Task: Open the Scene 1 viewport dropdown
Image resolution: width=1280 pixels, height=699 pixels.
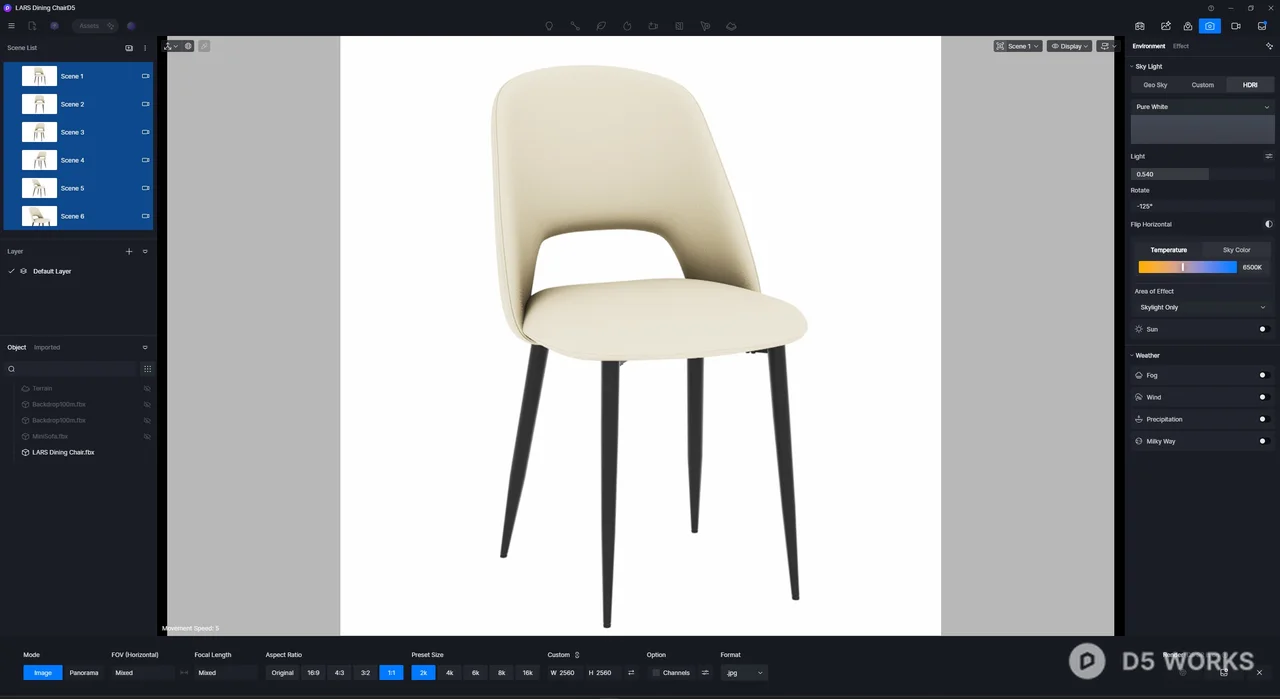Action: (x=1018, y=46)
